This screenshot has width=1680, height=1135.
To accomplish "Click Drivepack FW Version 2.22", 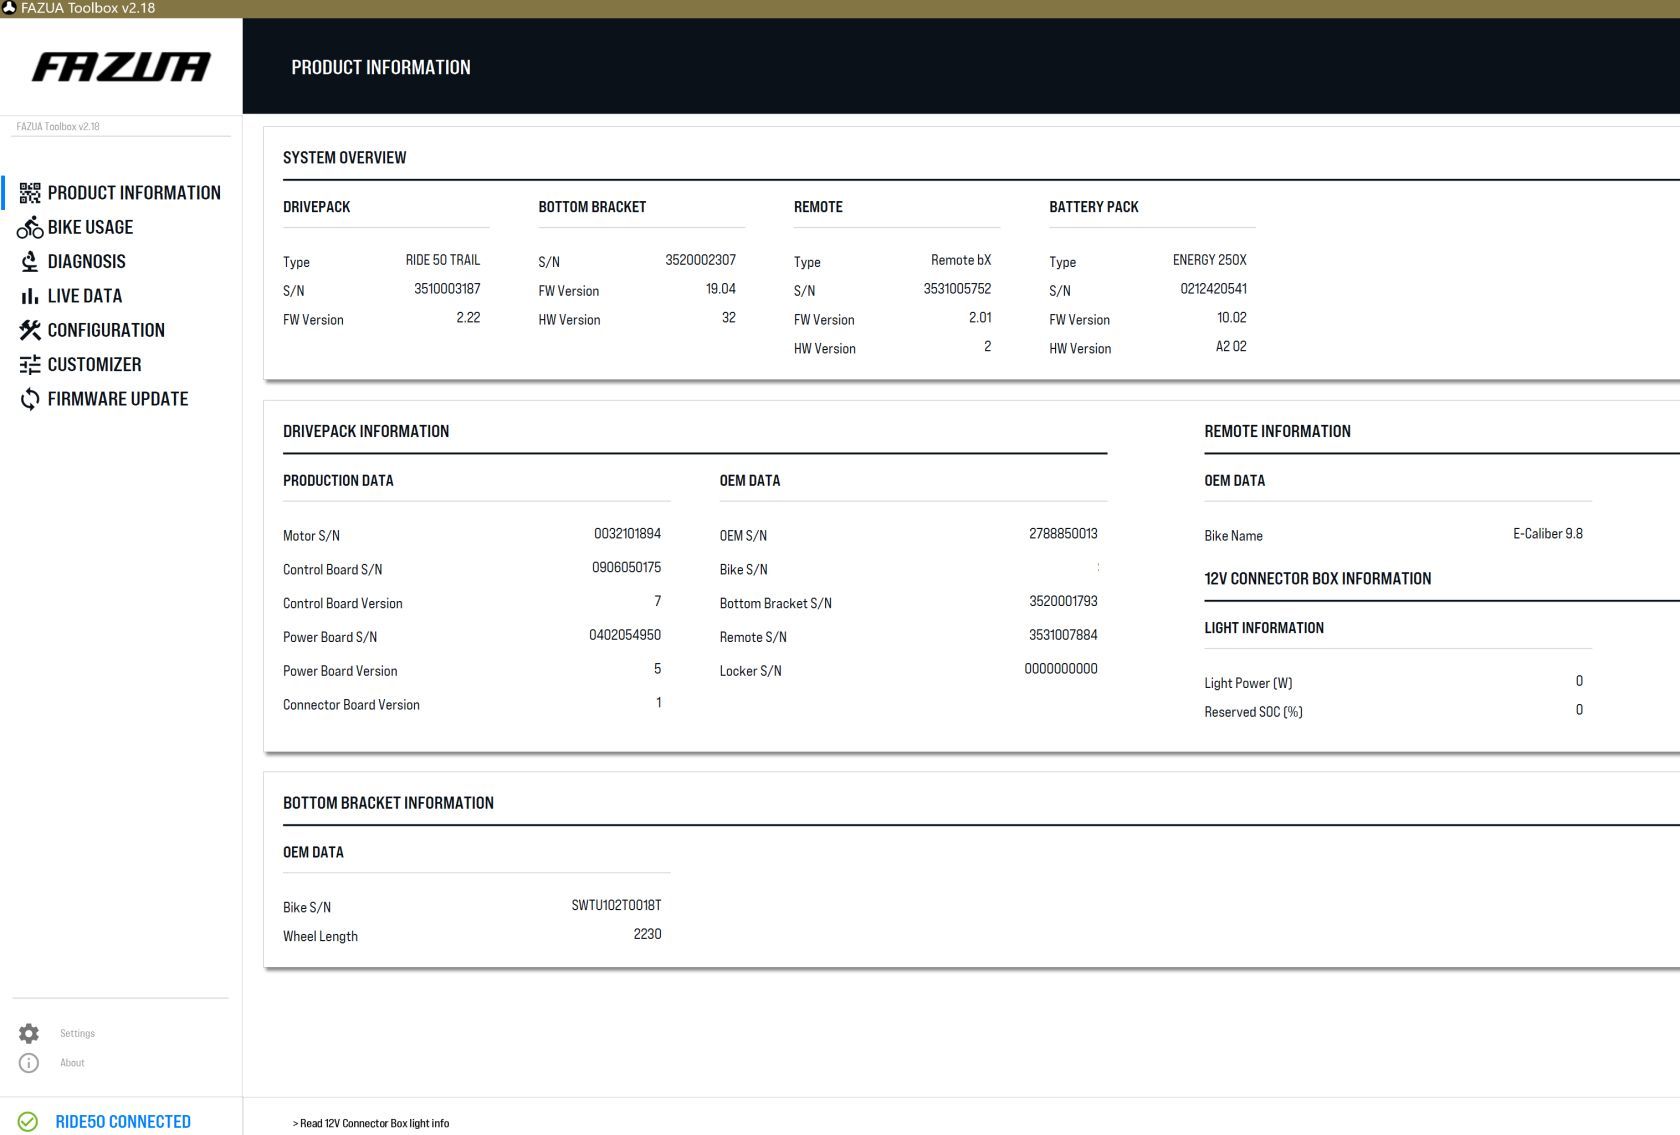I will [468, 318].
